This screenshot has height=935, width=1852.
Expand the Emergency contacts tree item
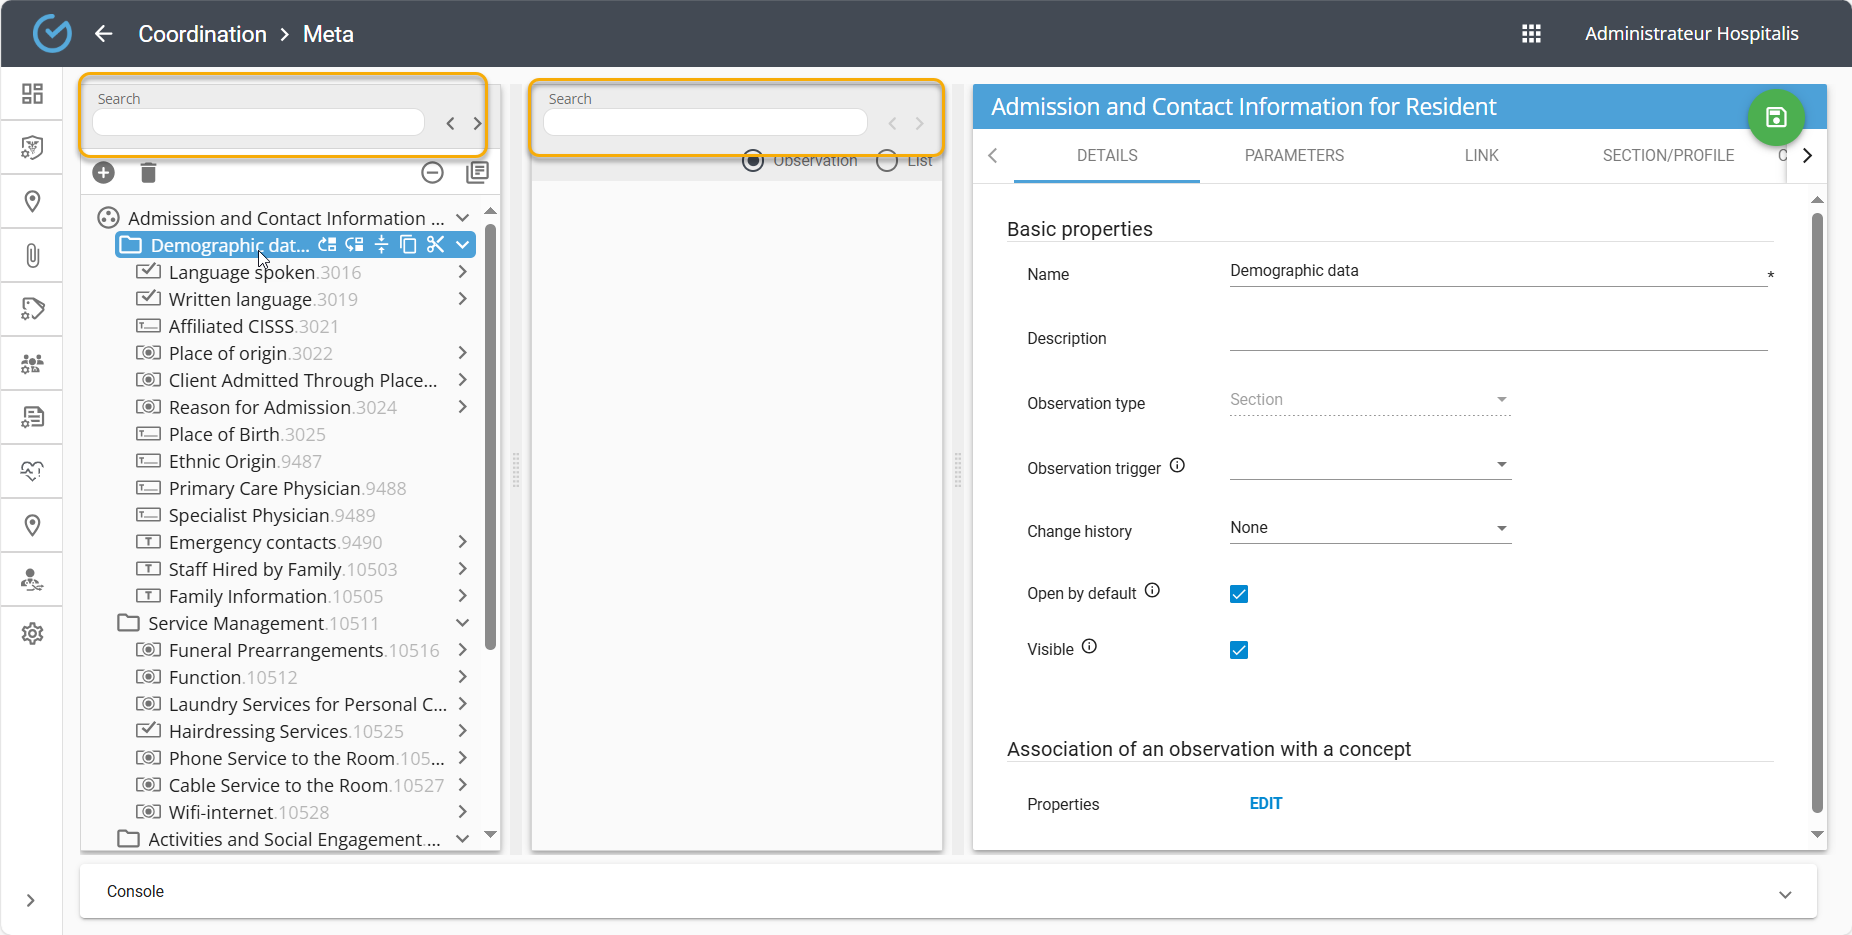coord(462,542)
